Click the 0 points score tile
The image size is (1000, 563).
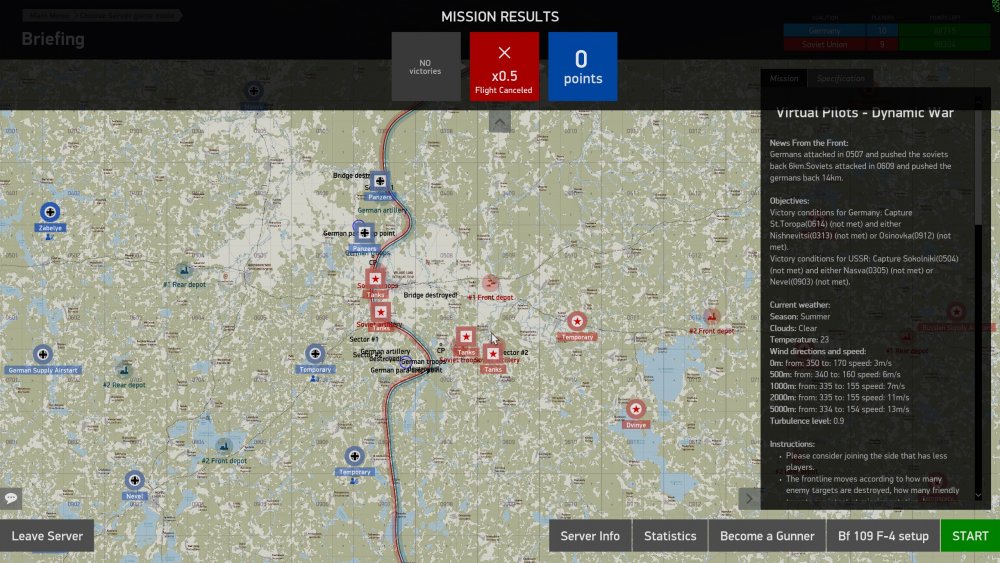click(x=583, y=66)
